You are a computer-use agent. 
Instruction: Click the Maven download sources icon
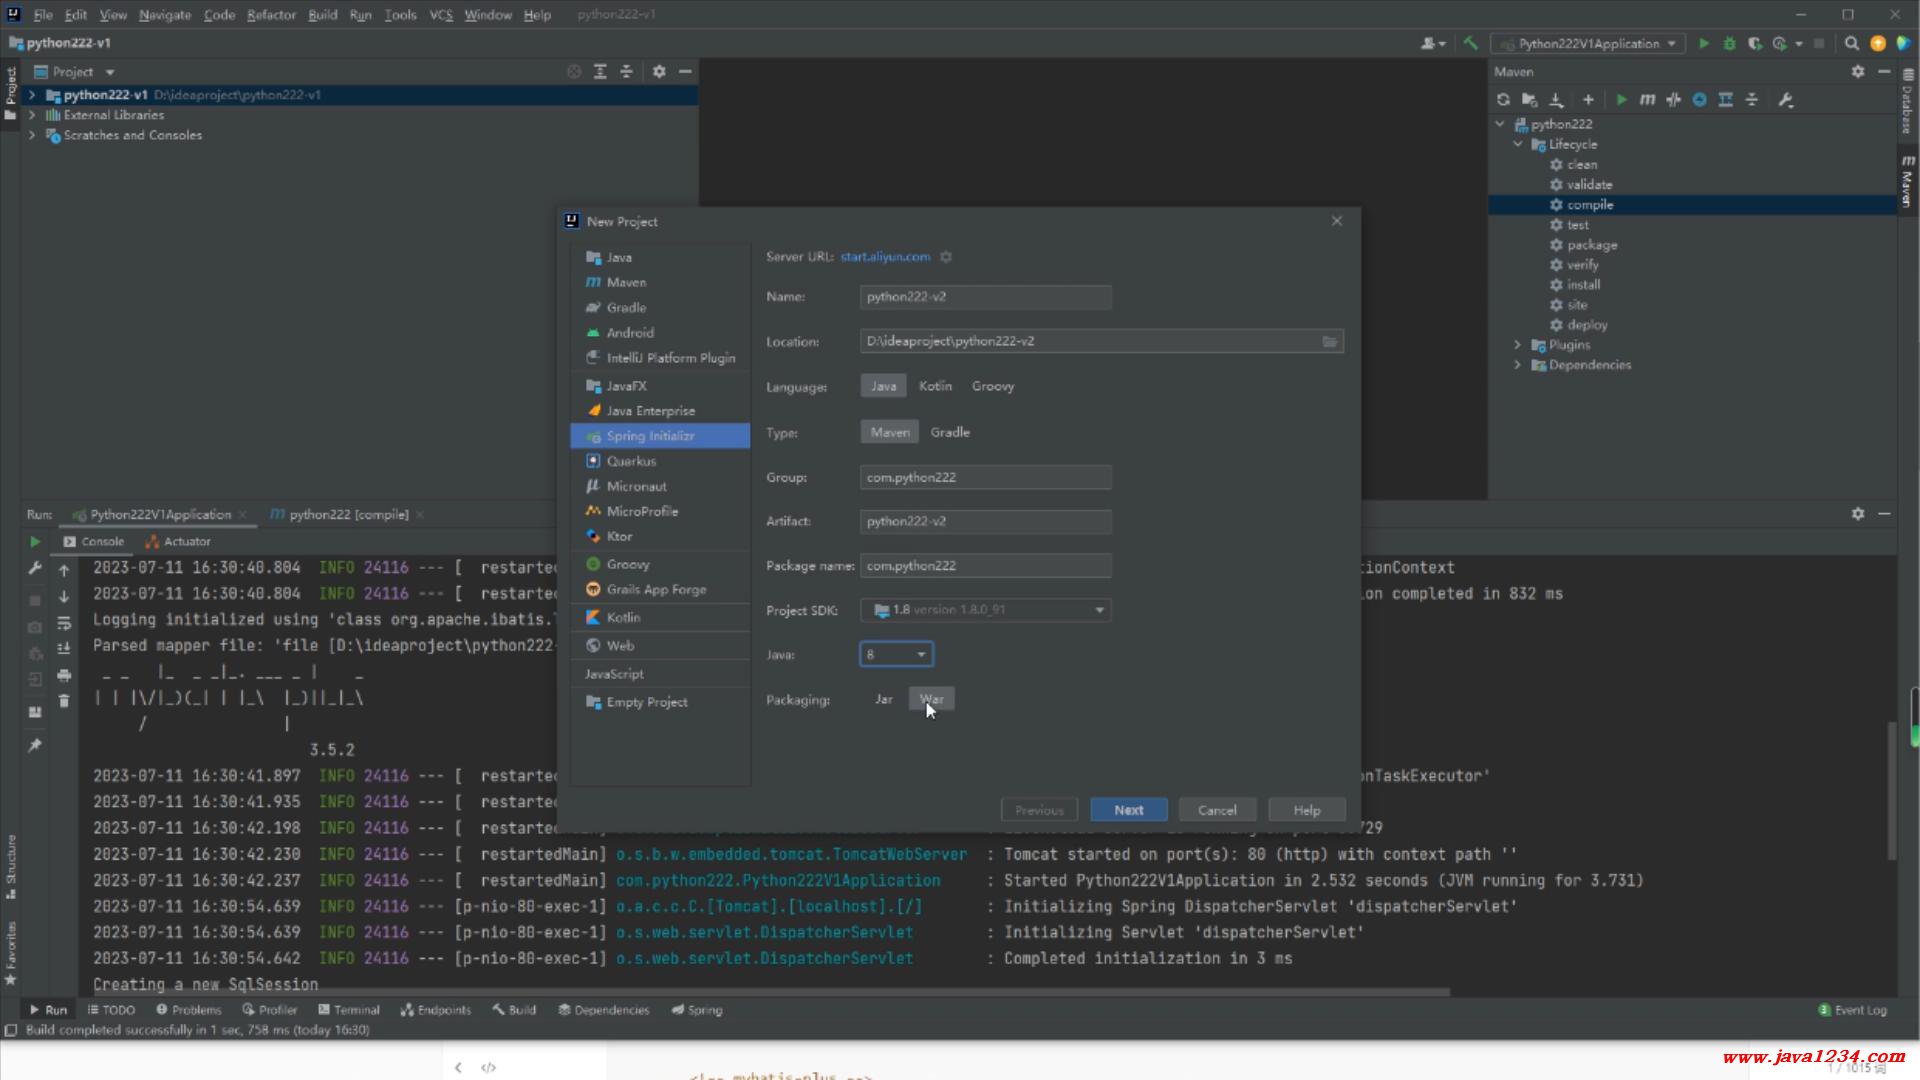pyautogui.click(x=1556, y=100)
